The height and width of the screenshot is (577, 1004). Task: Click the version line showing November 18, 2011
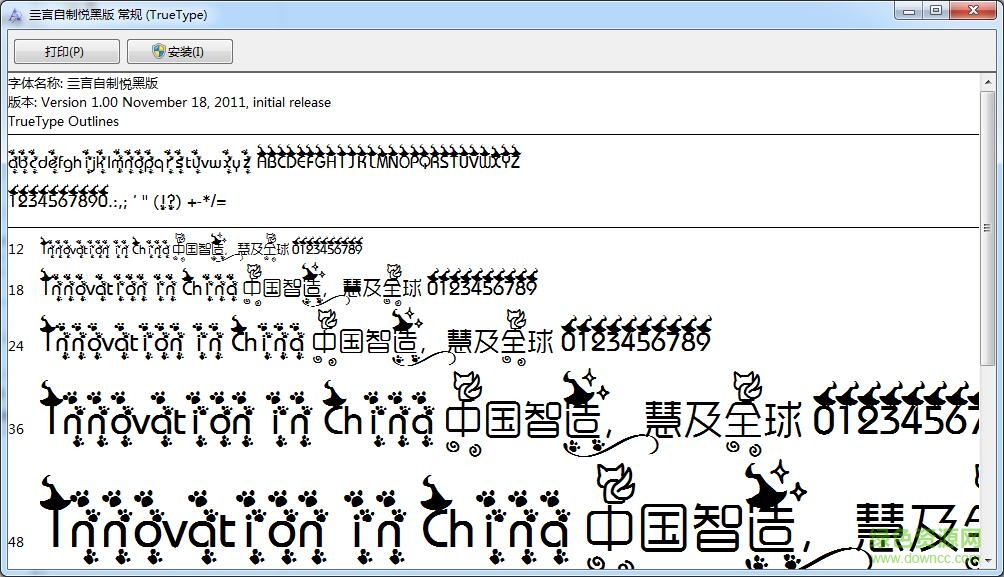(x=168, y=102)
